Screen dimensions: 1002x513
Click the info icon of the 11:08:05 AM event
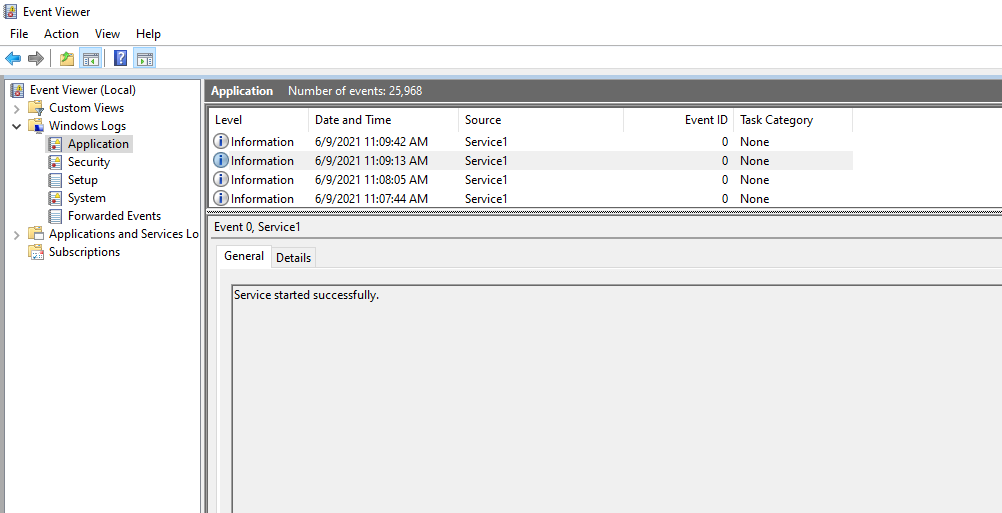[x=220, y=180]
